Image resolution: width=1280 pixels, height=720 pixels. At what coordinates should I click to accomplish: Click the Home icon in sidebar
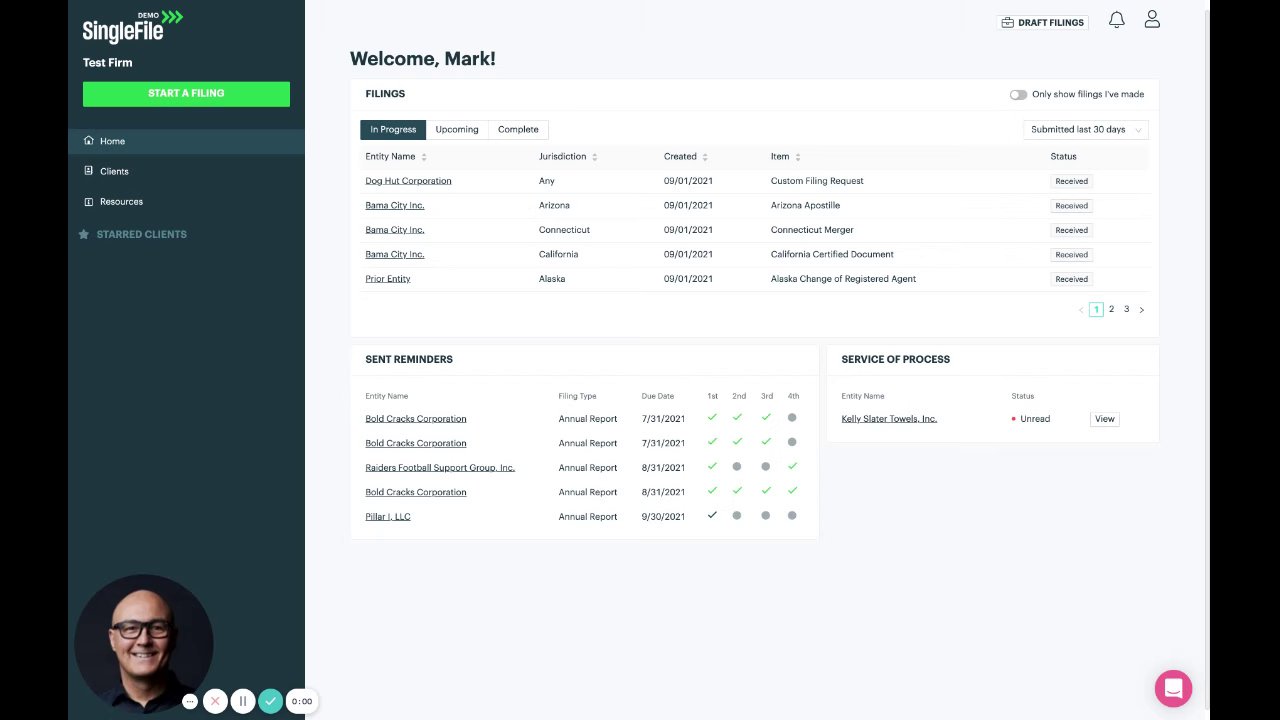point(89,141)
